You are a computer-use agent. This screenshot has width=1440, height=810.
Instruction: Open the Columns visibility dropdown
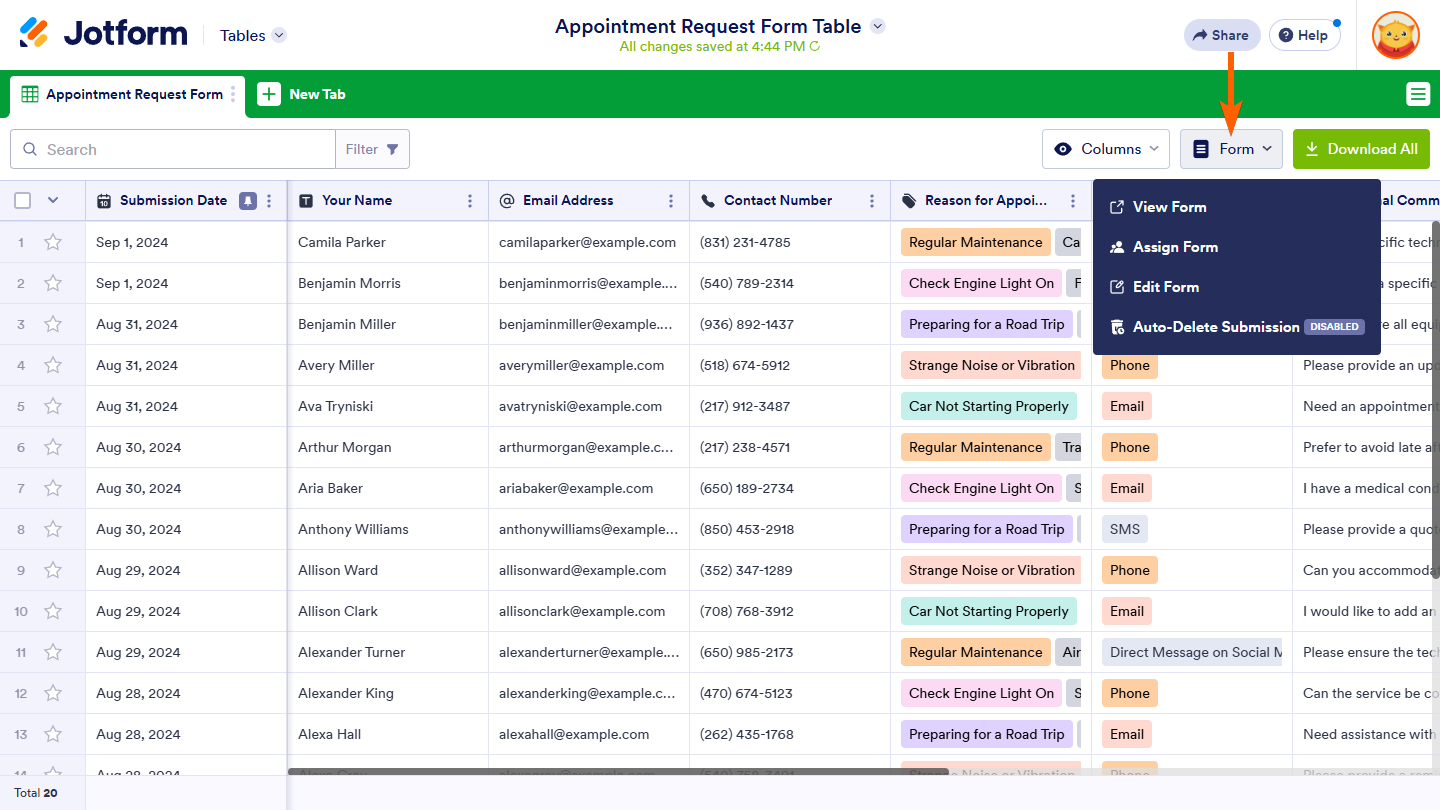(x=1105, y=149)
